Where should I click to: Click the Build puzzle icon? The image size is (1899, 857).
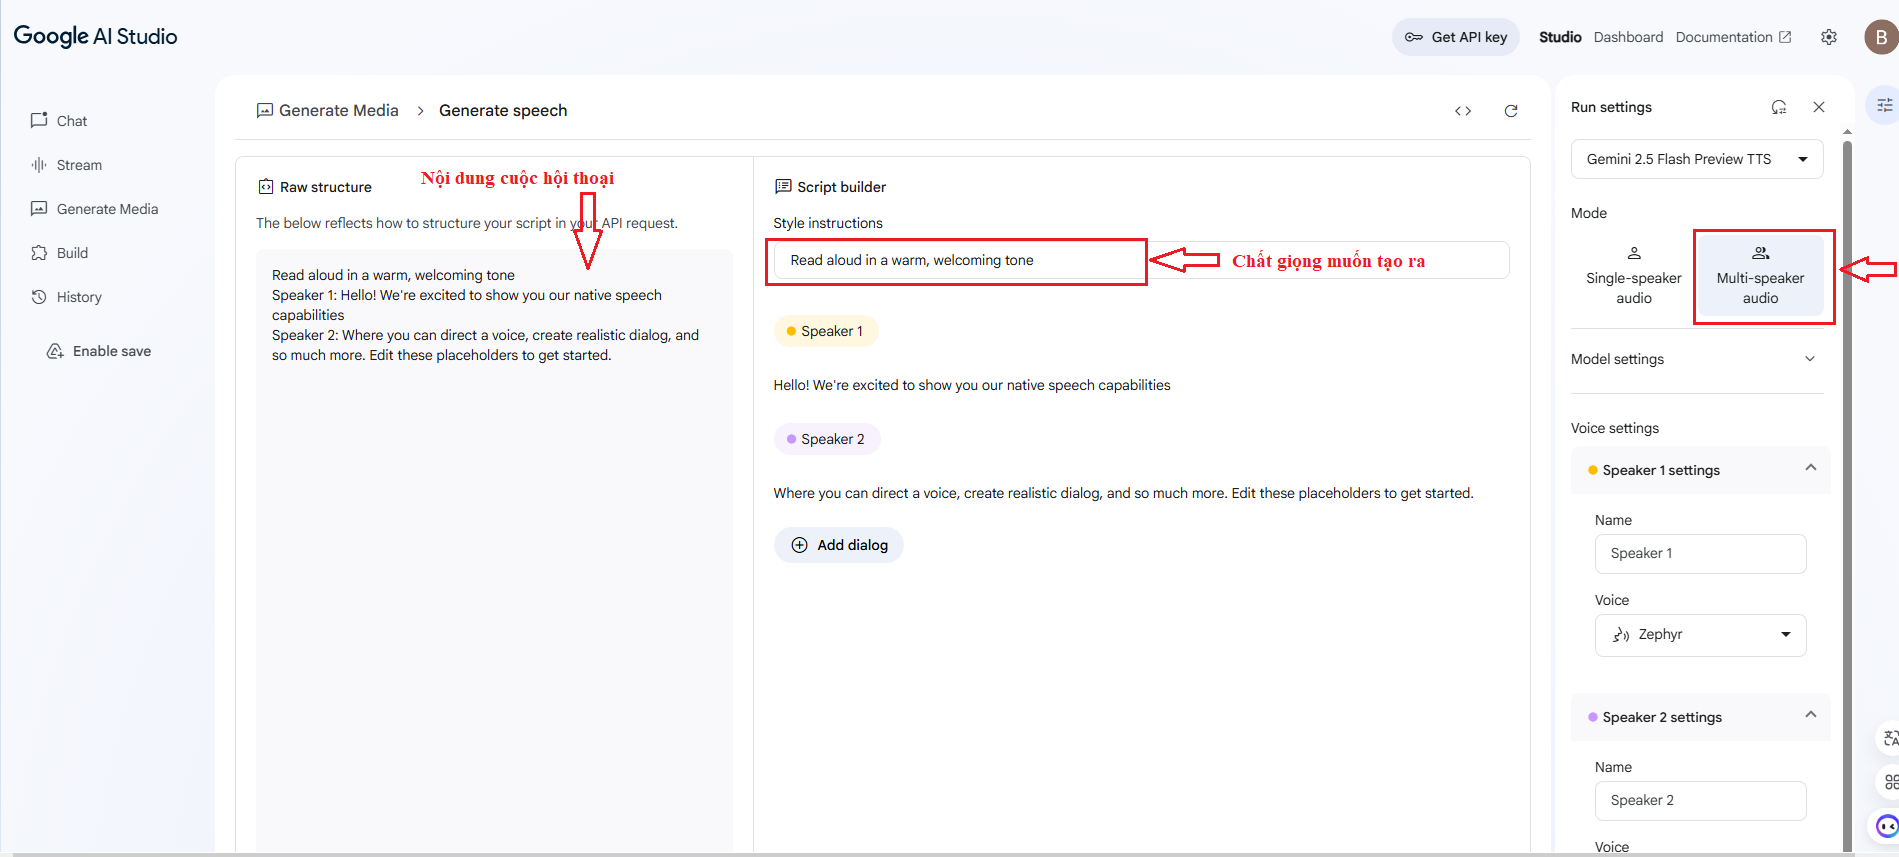39,253
